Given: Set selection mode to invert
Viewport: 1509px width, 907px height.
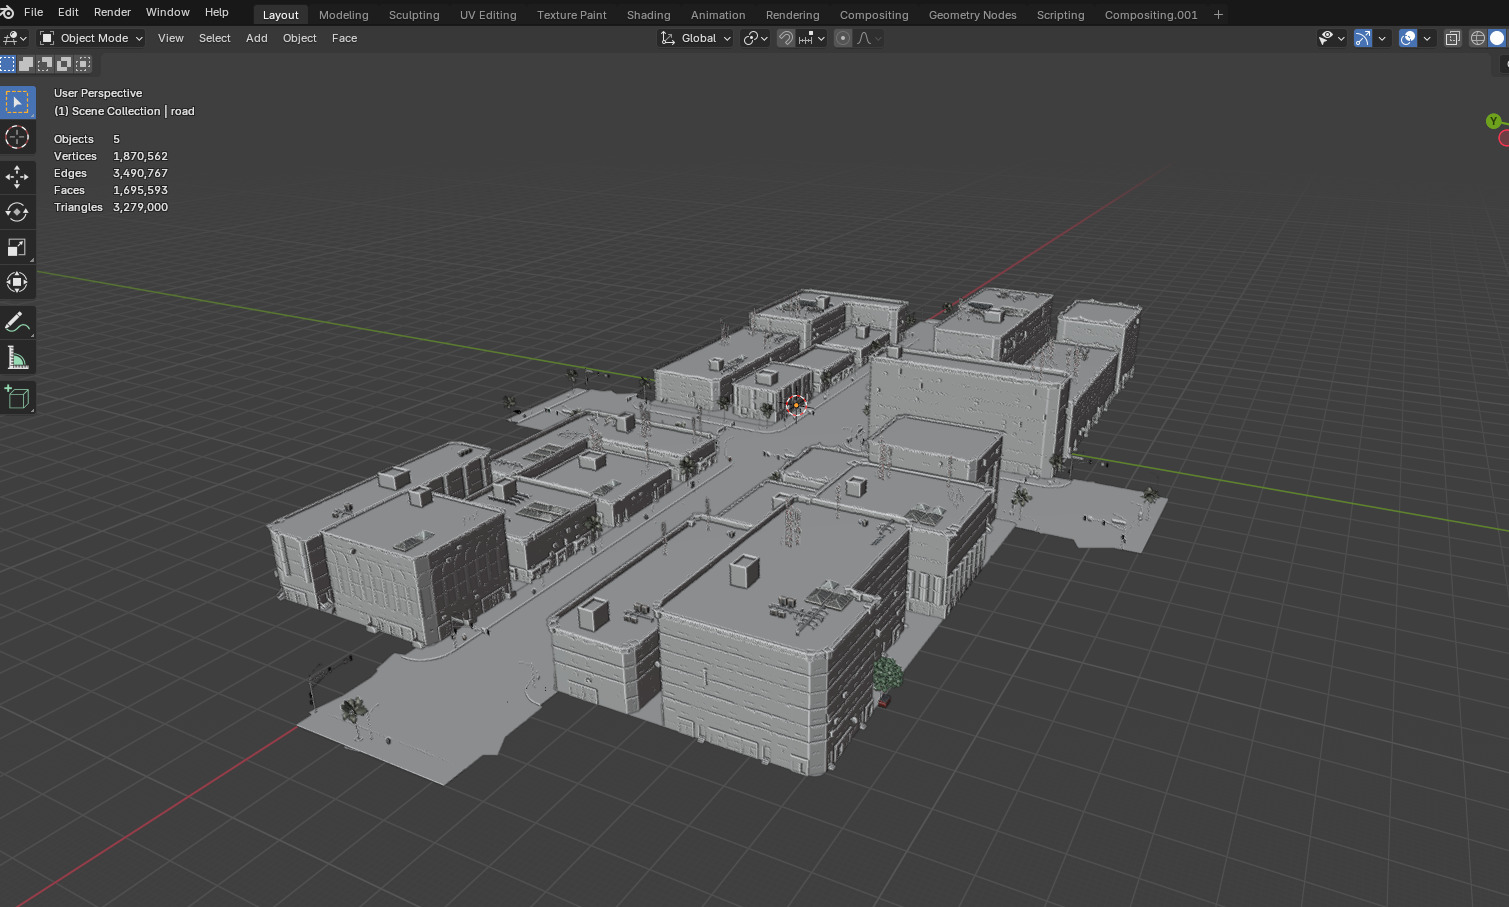Looking at the screenshot, I should (x=64, y=64).
